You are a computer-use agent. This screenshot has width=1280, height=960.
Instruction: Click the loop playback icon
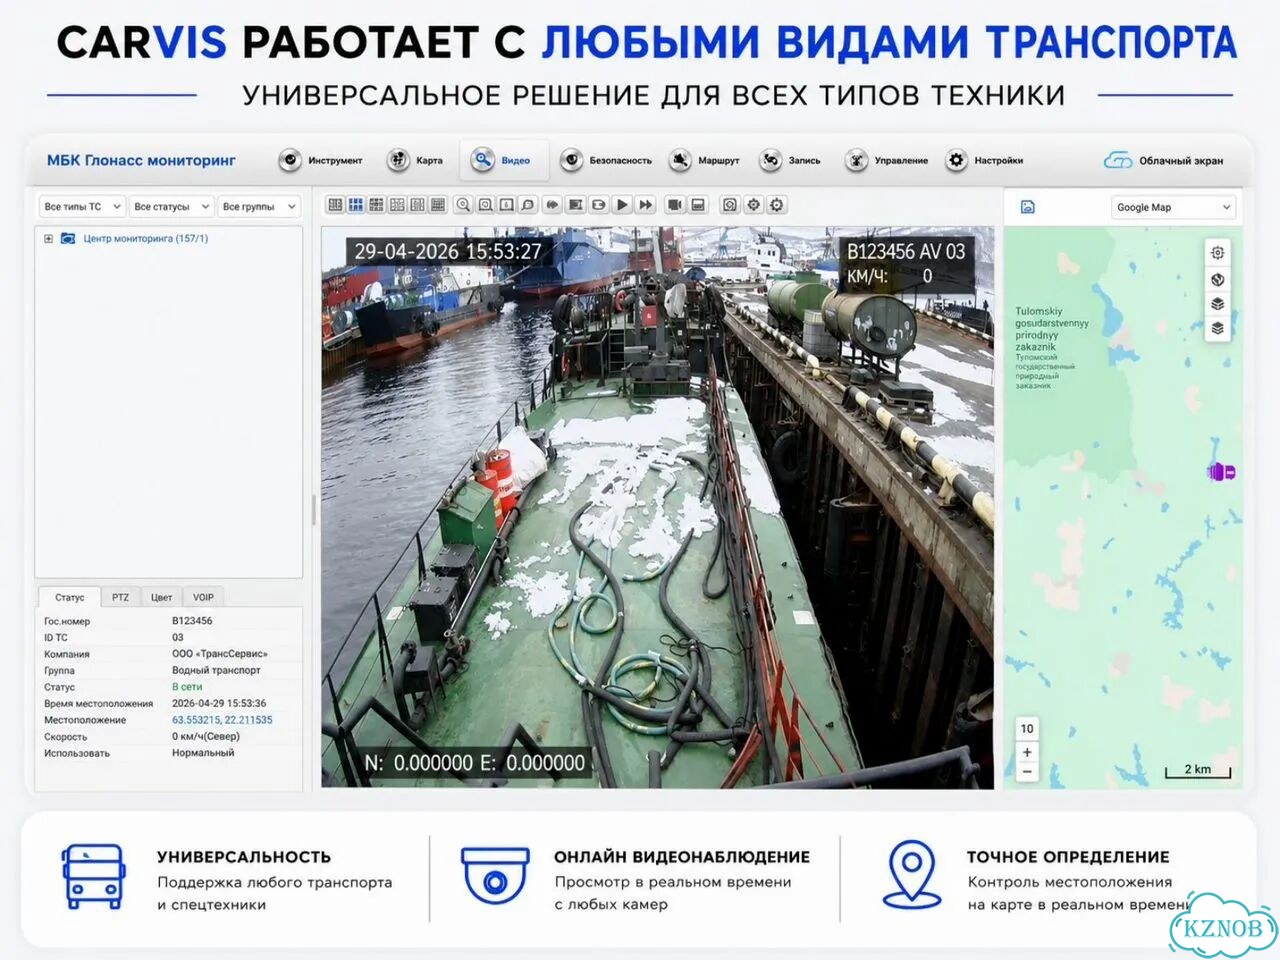[x=598, y=205]
